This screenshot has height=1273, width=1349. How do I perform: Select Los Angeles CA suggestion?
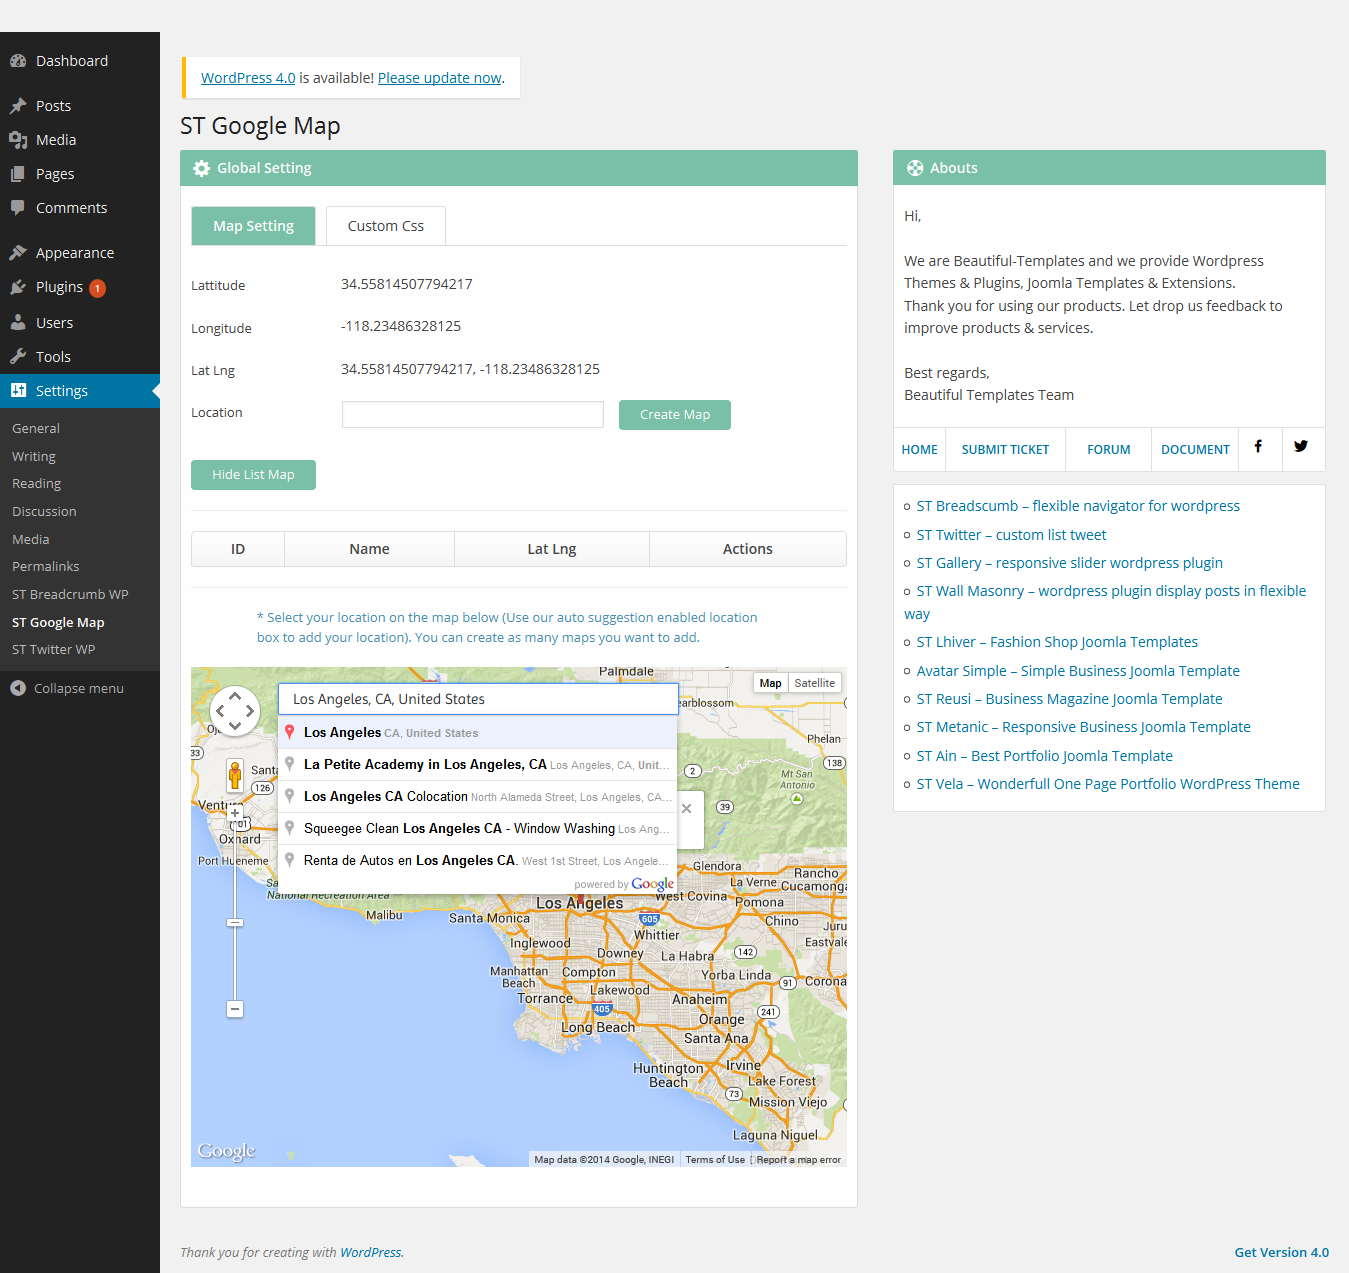coord(478,733)
